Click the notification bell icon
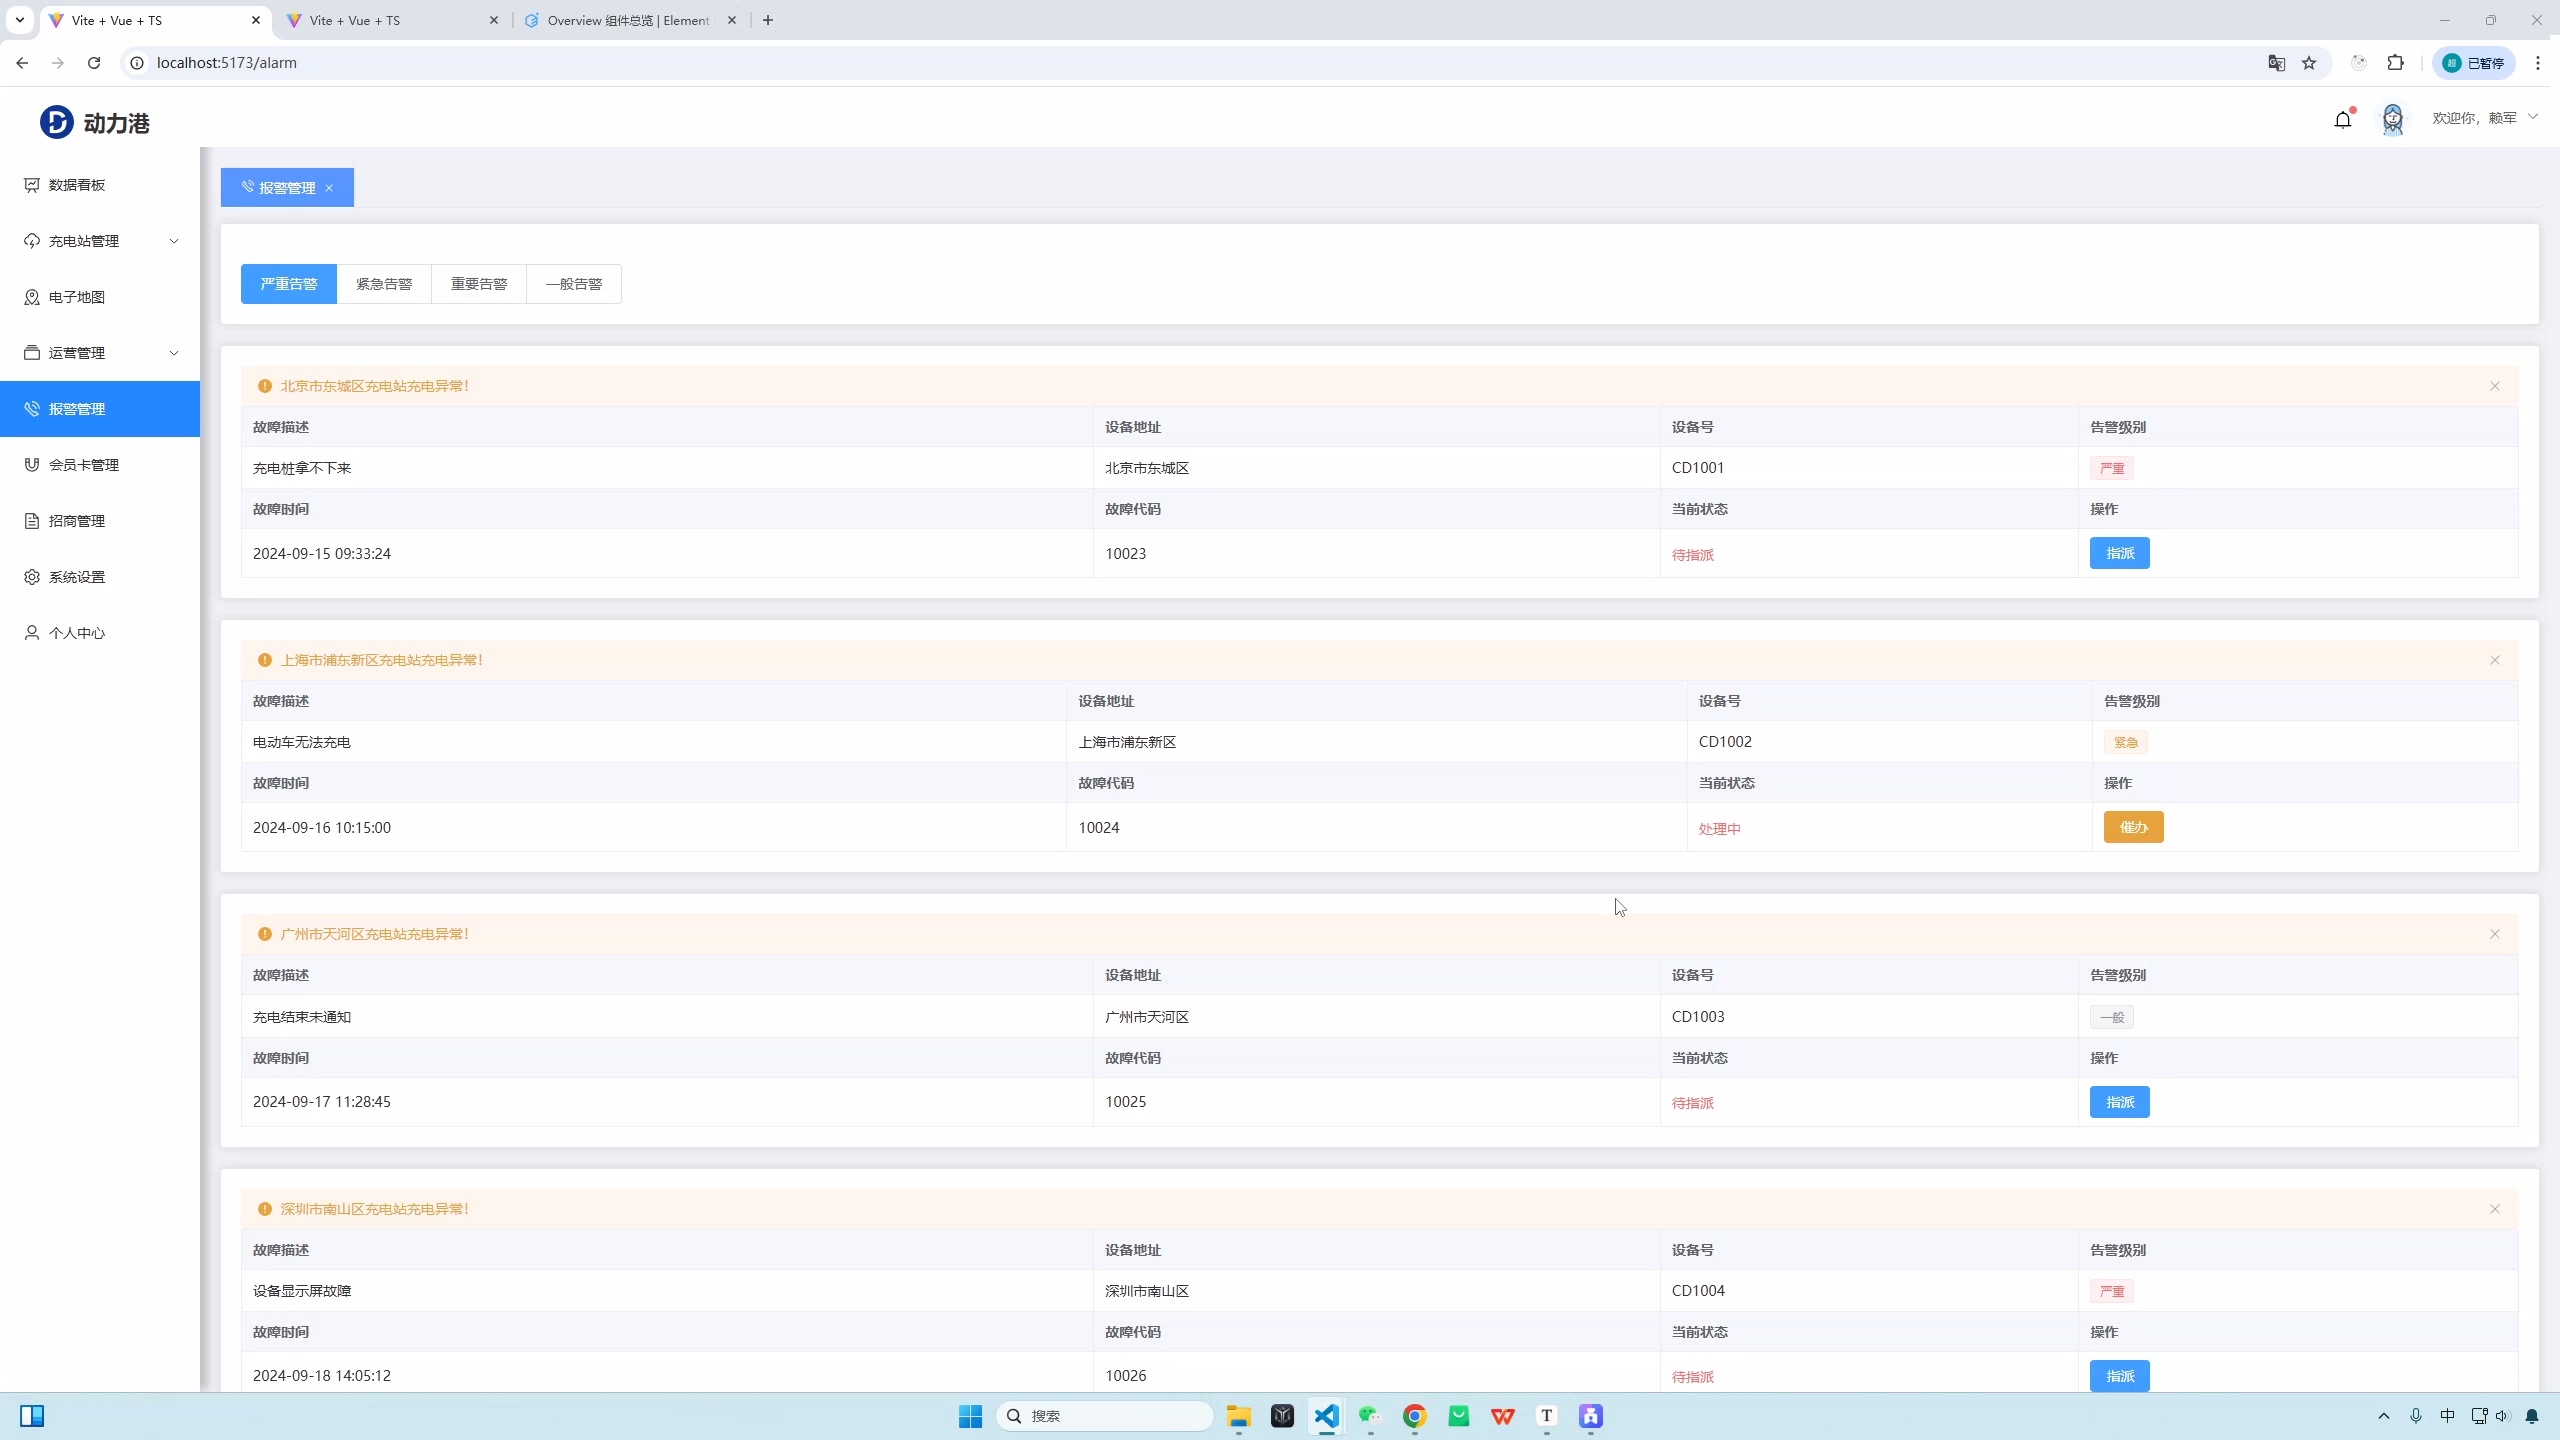The image size is (2560, 1440). 2342,120
